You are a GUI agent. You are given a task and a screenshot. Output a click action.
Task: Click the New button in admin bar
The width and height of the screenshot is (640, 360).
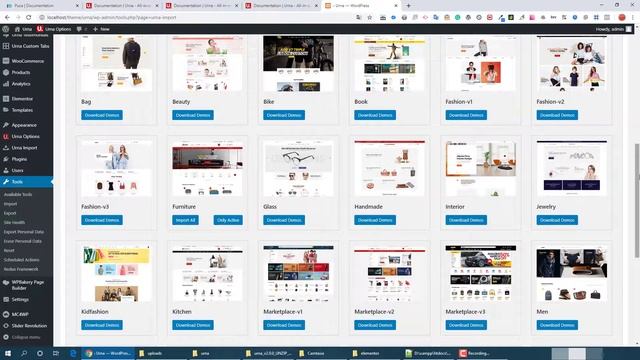coord(101,29)
